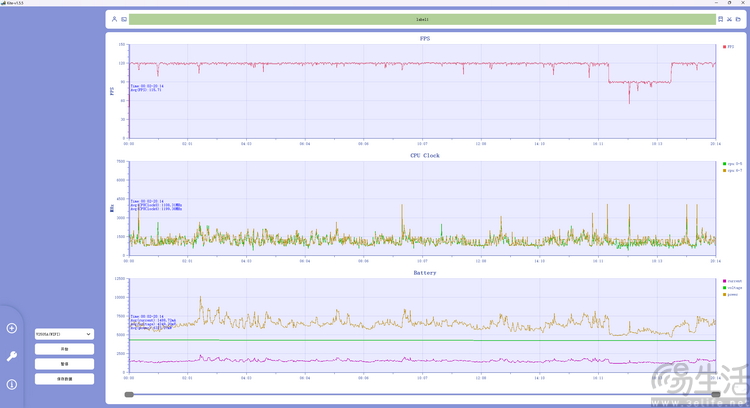Toggle the voltage series in Battery legend
750x408 pixels.
click(x=733, y=288)
